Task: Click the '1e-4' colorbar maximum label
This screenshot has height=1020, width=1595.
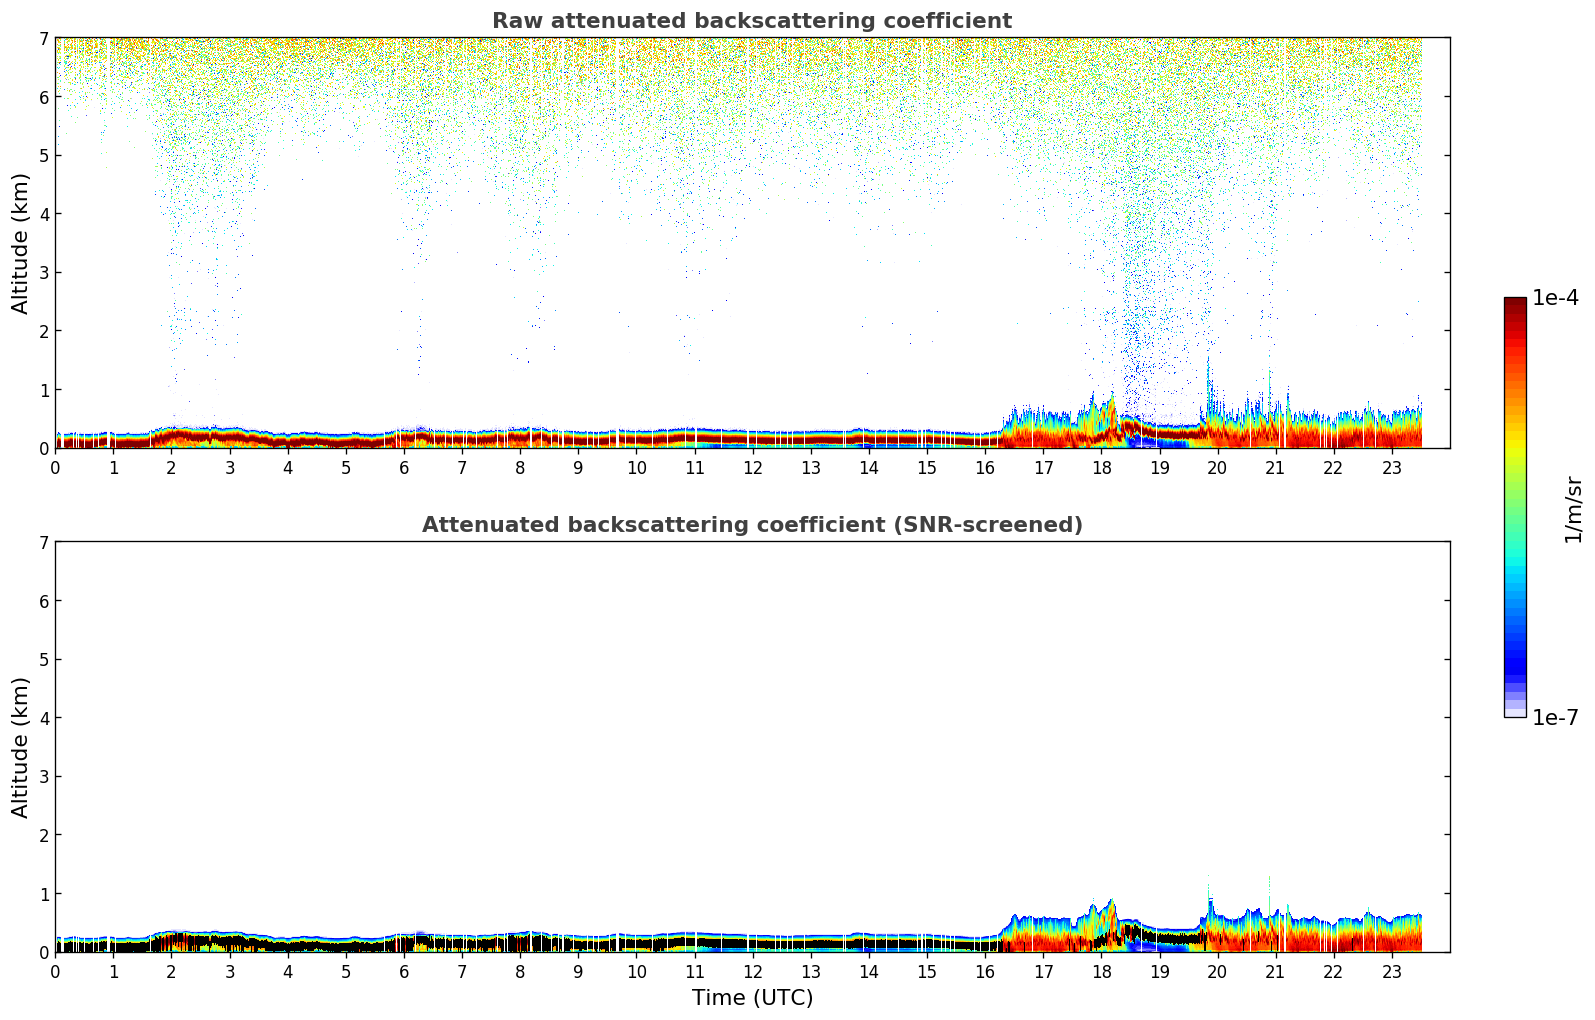Action: (x=1555, y=298)
